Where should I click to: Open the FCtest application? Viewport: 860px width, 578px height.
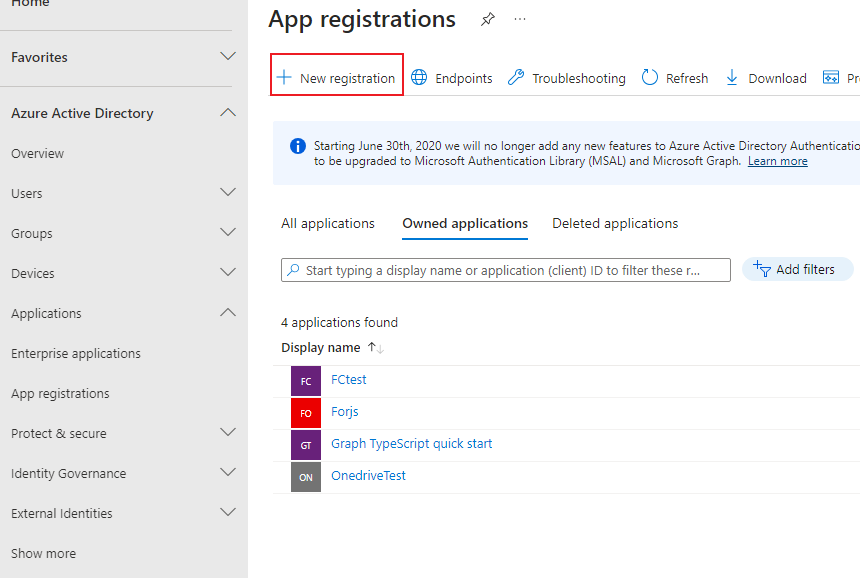pos(348,379)
